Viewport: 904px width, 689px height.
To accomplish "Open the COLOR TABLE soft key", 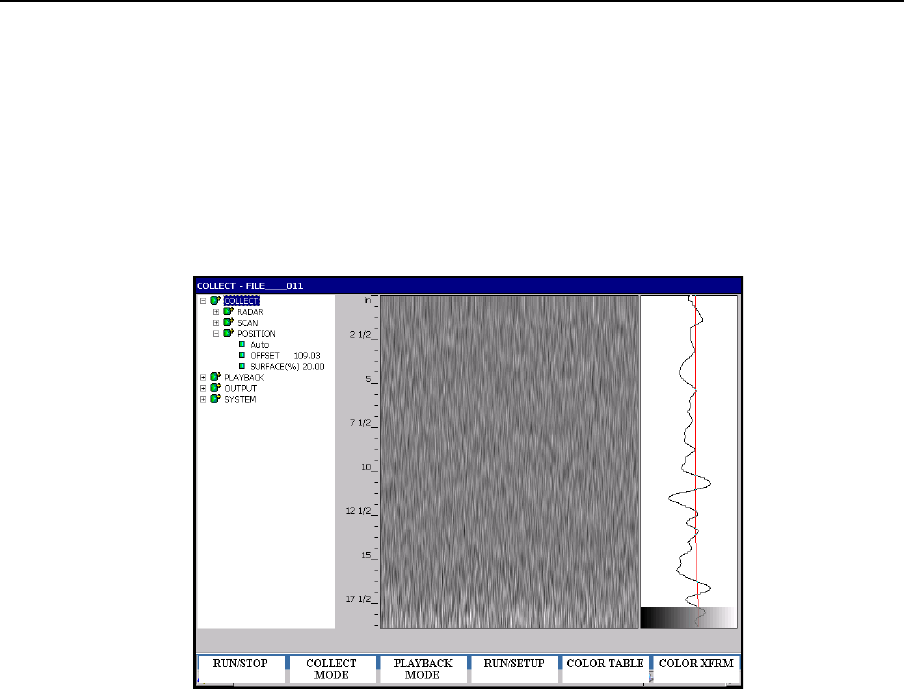I will [x=605, y=669].
